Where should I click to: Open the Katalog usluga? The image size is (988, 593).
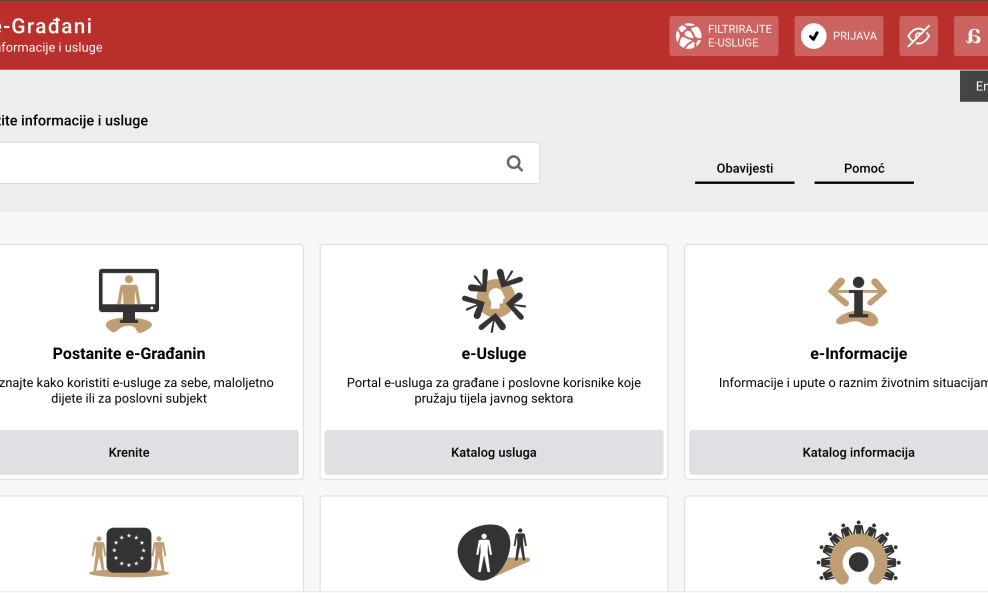[x=493, y=452]
